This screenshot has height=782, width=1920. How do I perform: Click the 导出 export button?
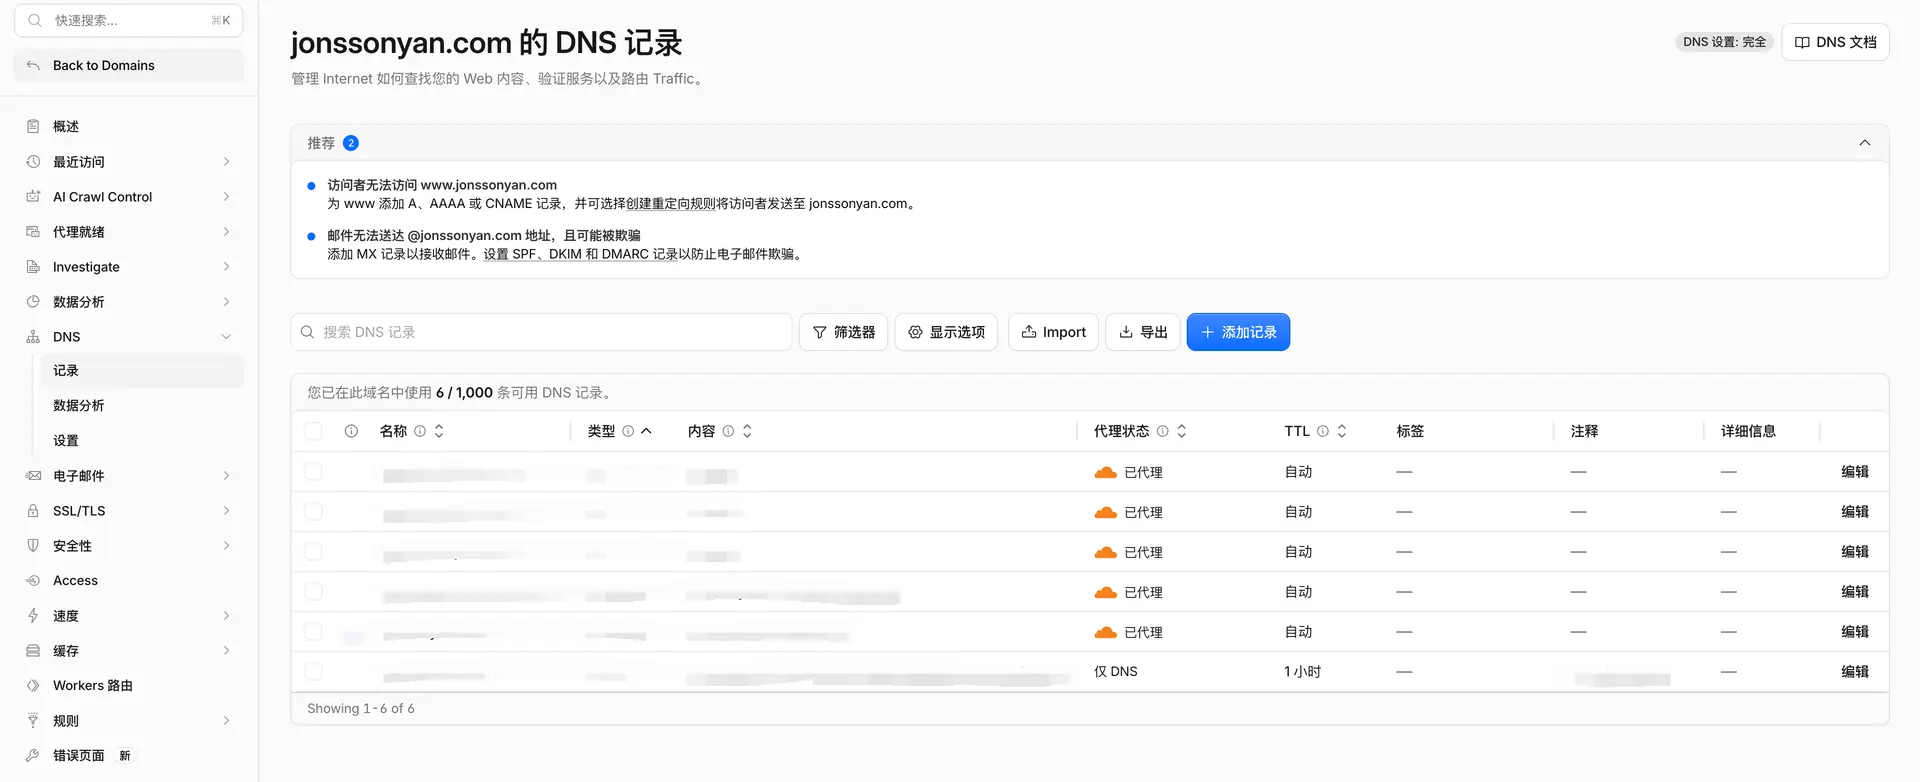(x=1143, y=332)
